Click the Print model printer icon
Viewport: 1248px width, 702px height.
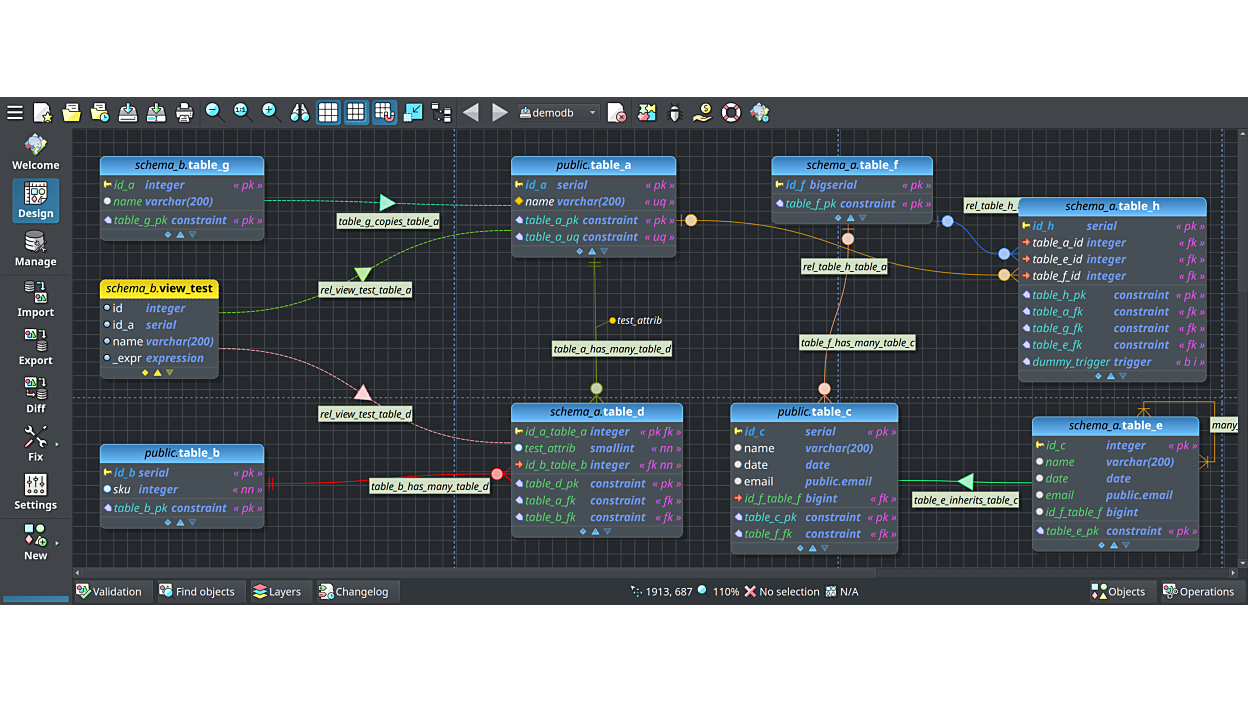point(184,113)
